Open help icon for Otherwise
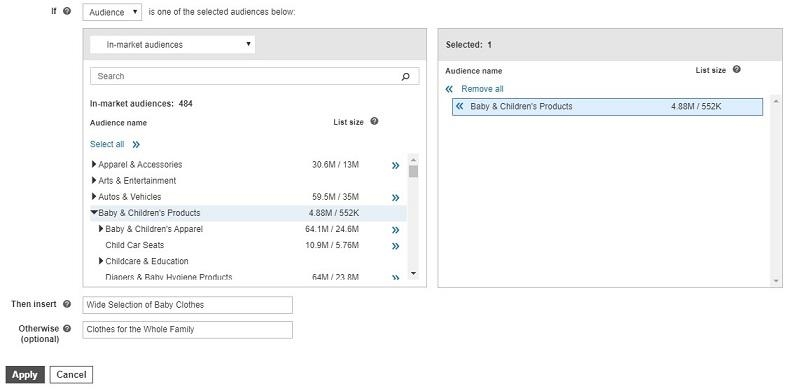The width and height of the screenshot is (794, 389). pos(67,329)
